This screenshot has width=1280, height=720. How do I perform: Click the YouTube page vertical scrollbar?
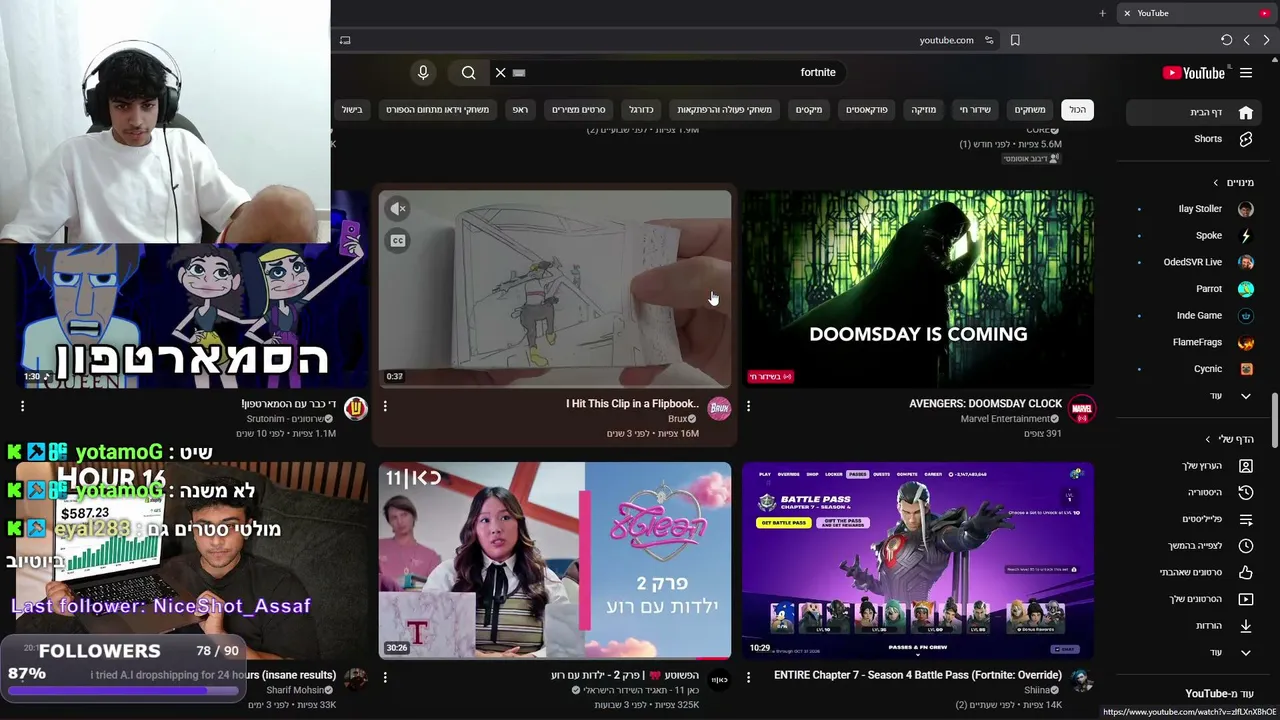(x=1274, y=421)
